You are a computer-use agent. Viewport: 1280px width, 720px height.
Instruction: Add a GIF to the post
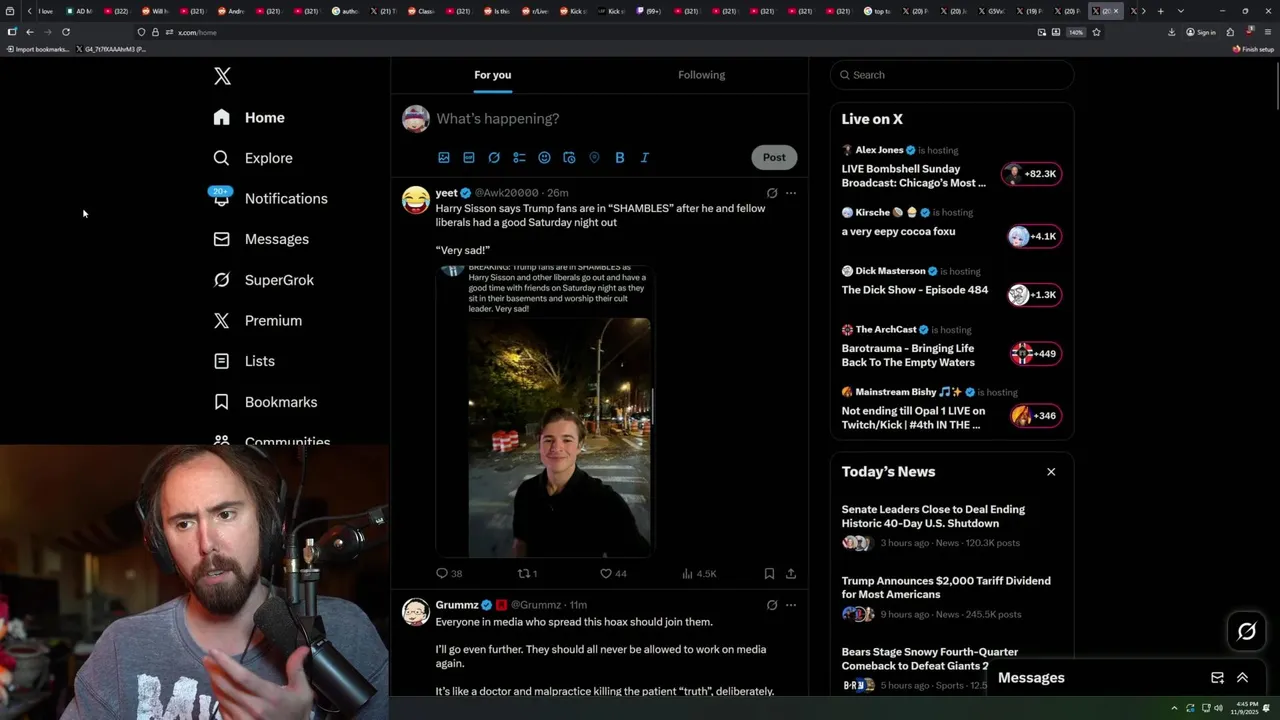[469, 157]
